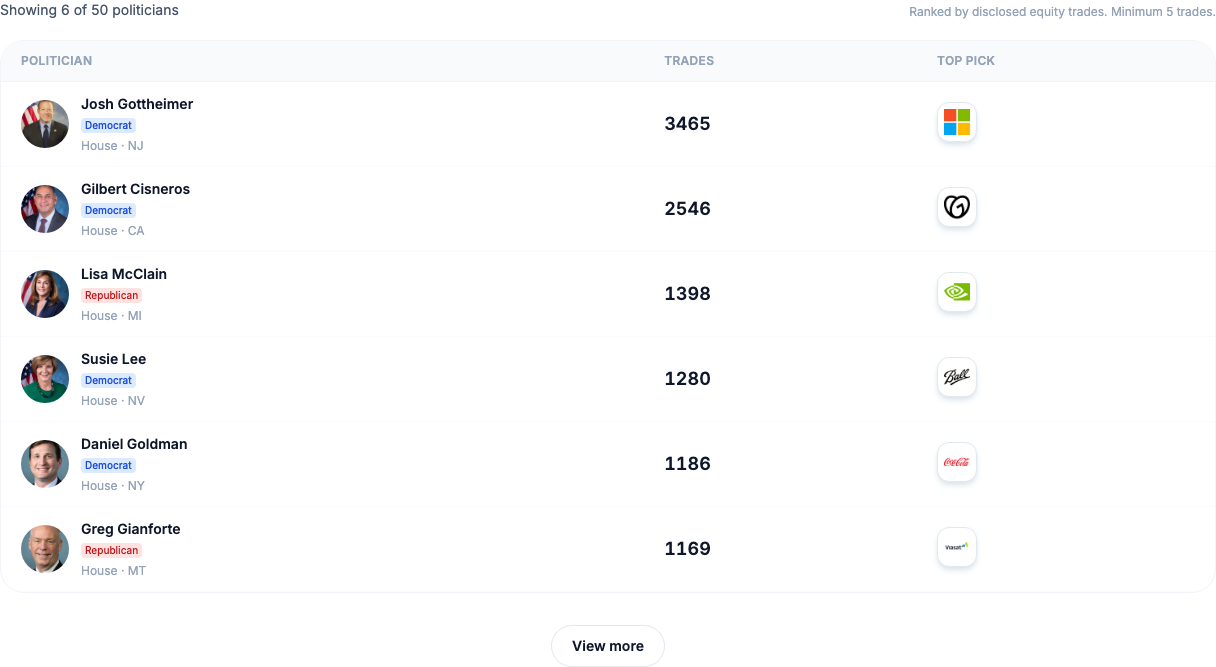Viewport: 1216px width, 667px height.
Task: Click Daniel Goldman's avatar image
Action: (45, 464)
